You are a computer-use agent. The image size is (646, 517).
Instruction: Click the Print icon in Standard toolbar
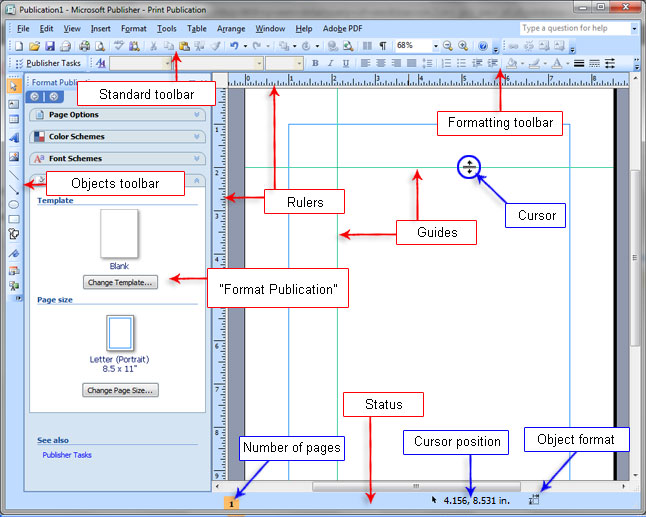point(84,46)
